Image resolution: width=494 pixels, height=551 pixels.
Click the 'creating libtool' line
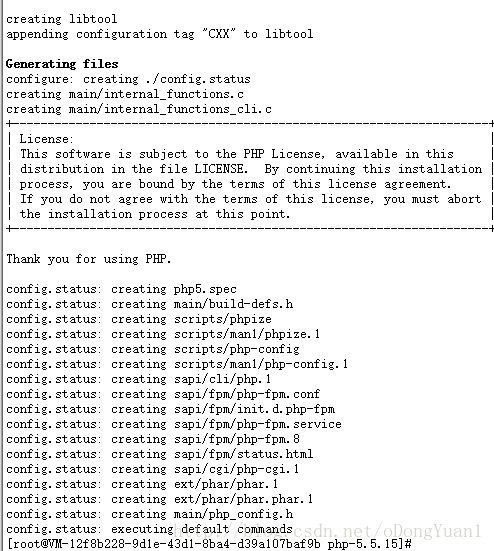pyautogui.click(x=61, y=19)
